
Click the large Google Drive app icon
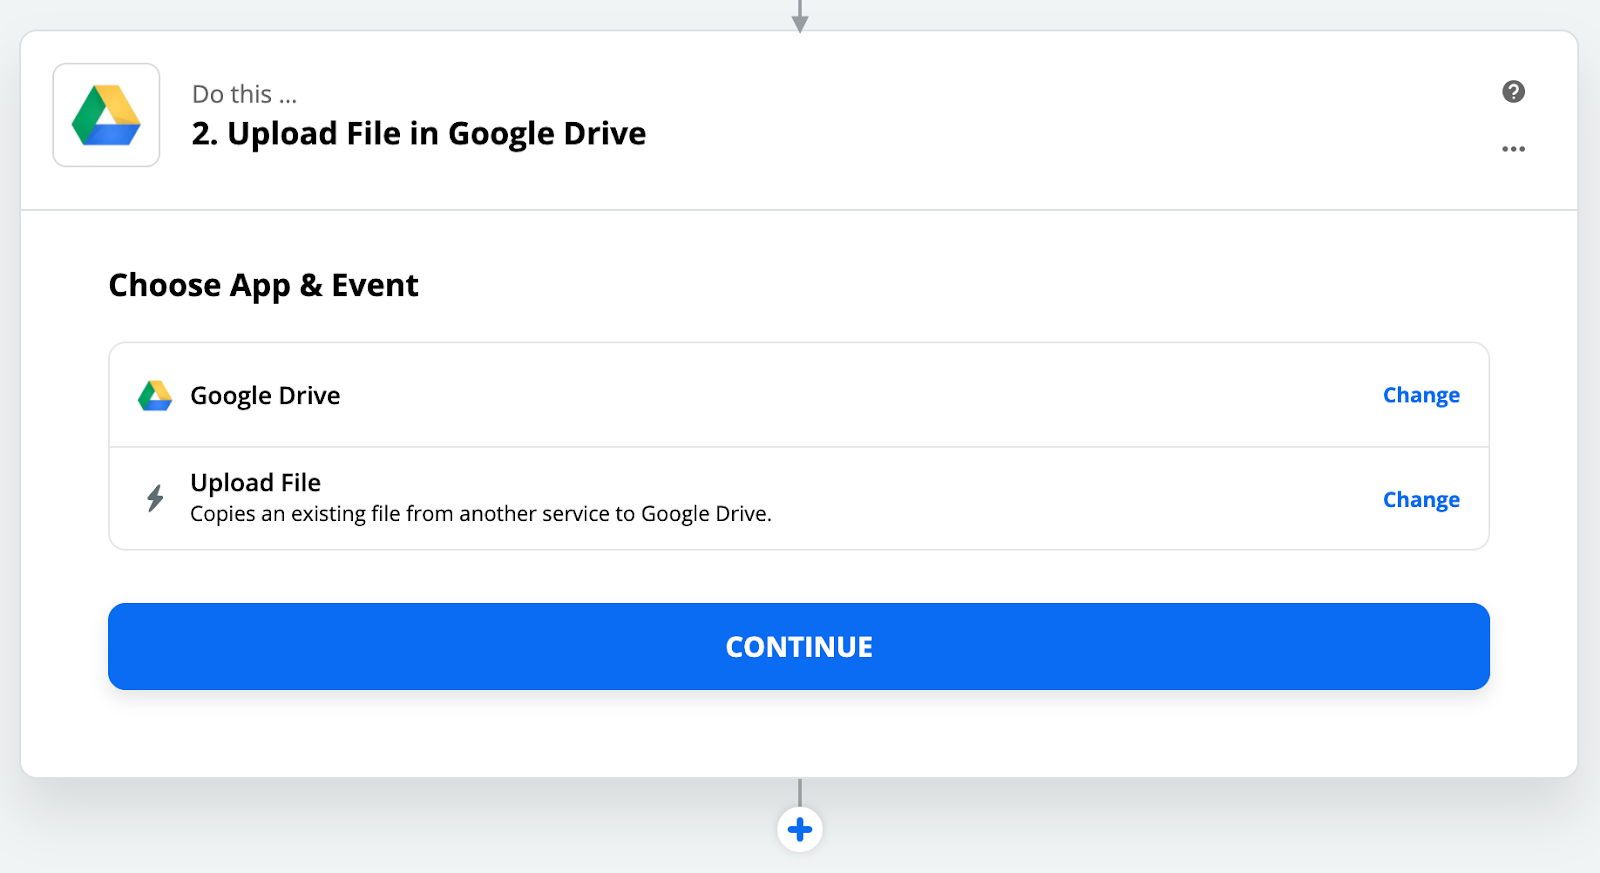tap(106, 115)
